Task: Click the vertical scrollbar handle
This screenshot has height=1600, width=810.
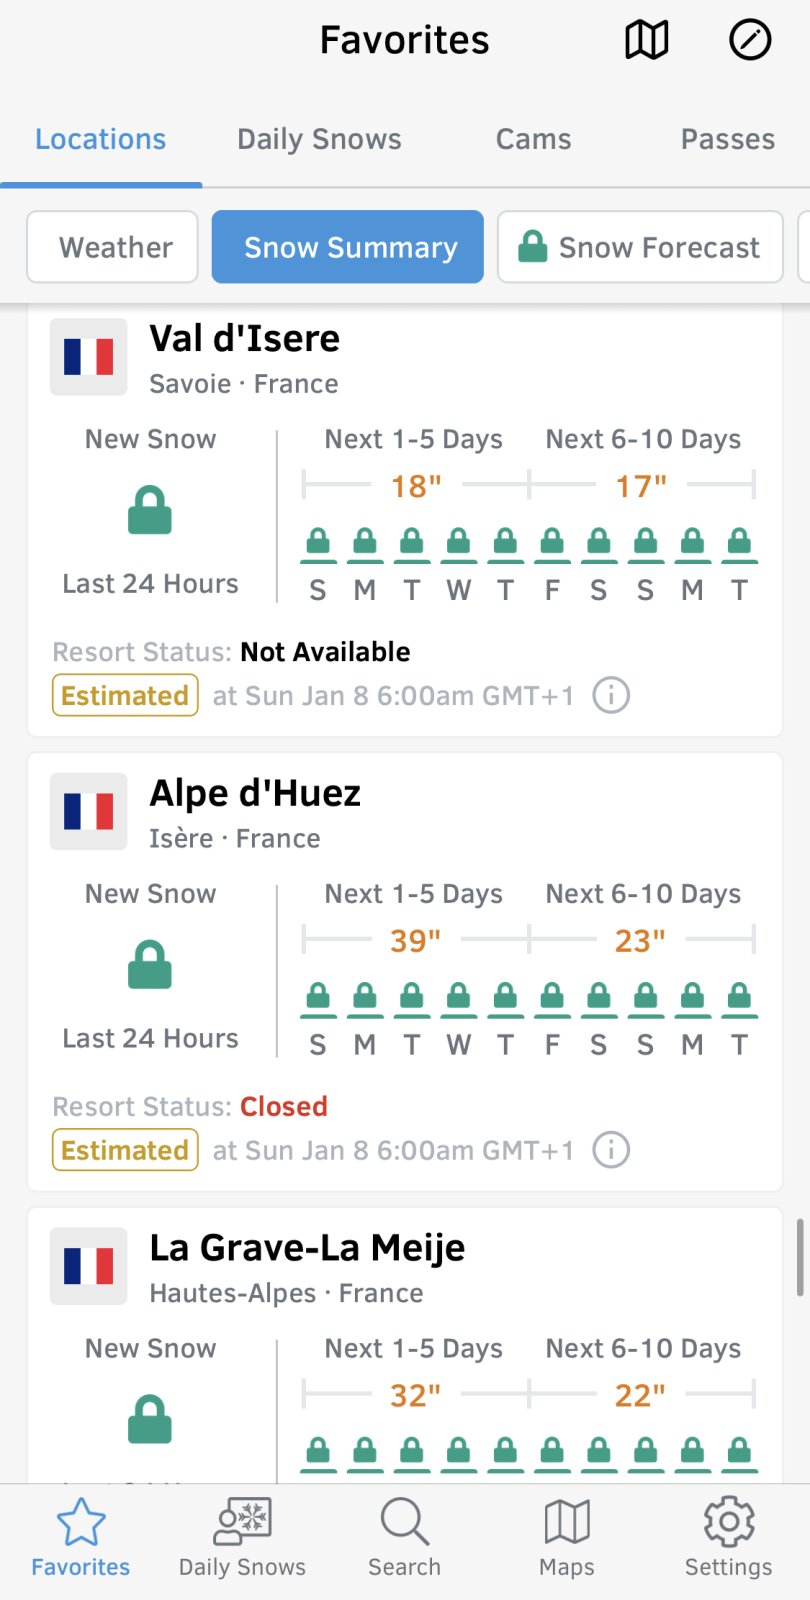Action: coord(800,1257)
